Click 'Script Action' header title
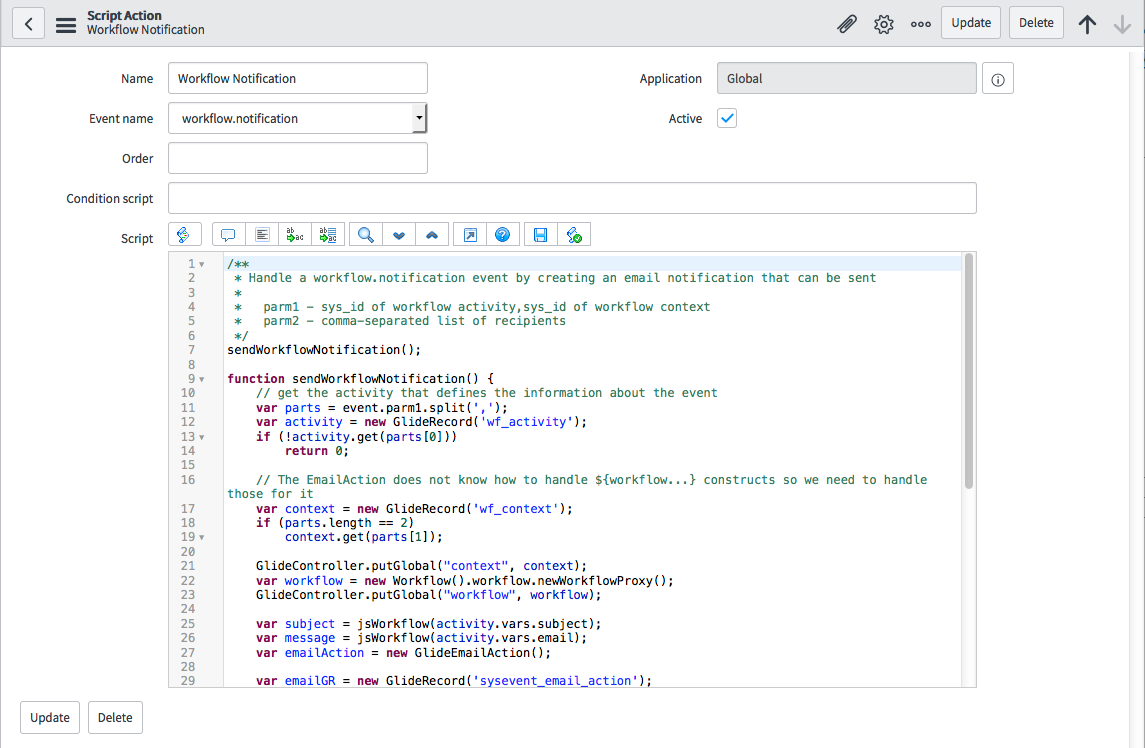Image resolution: width=1145 pixels, height=748 pixels. (124, 15)
